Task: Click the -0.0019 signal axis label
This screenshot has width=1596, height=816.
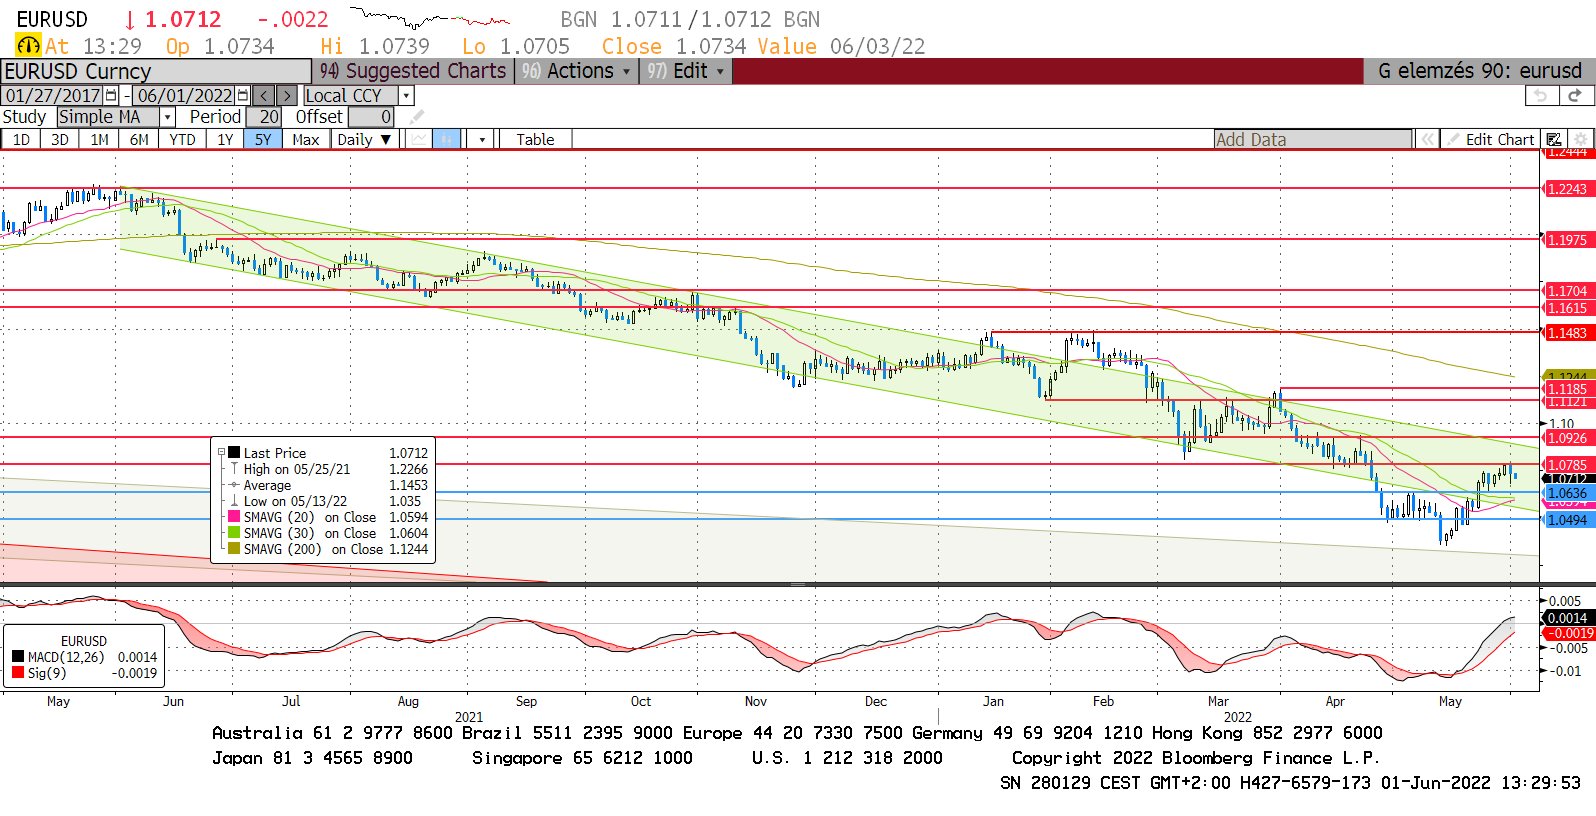Action: pos(1569,633)
